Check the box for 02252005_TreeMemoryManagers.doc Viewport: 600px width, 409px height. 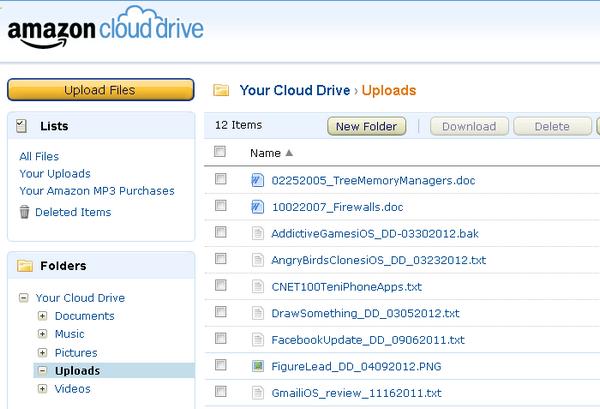coord(220,179)
